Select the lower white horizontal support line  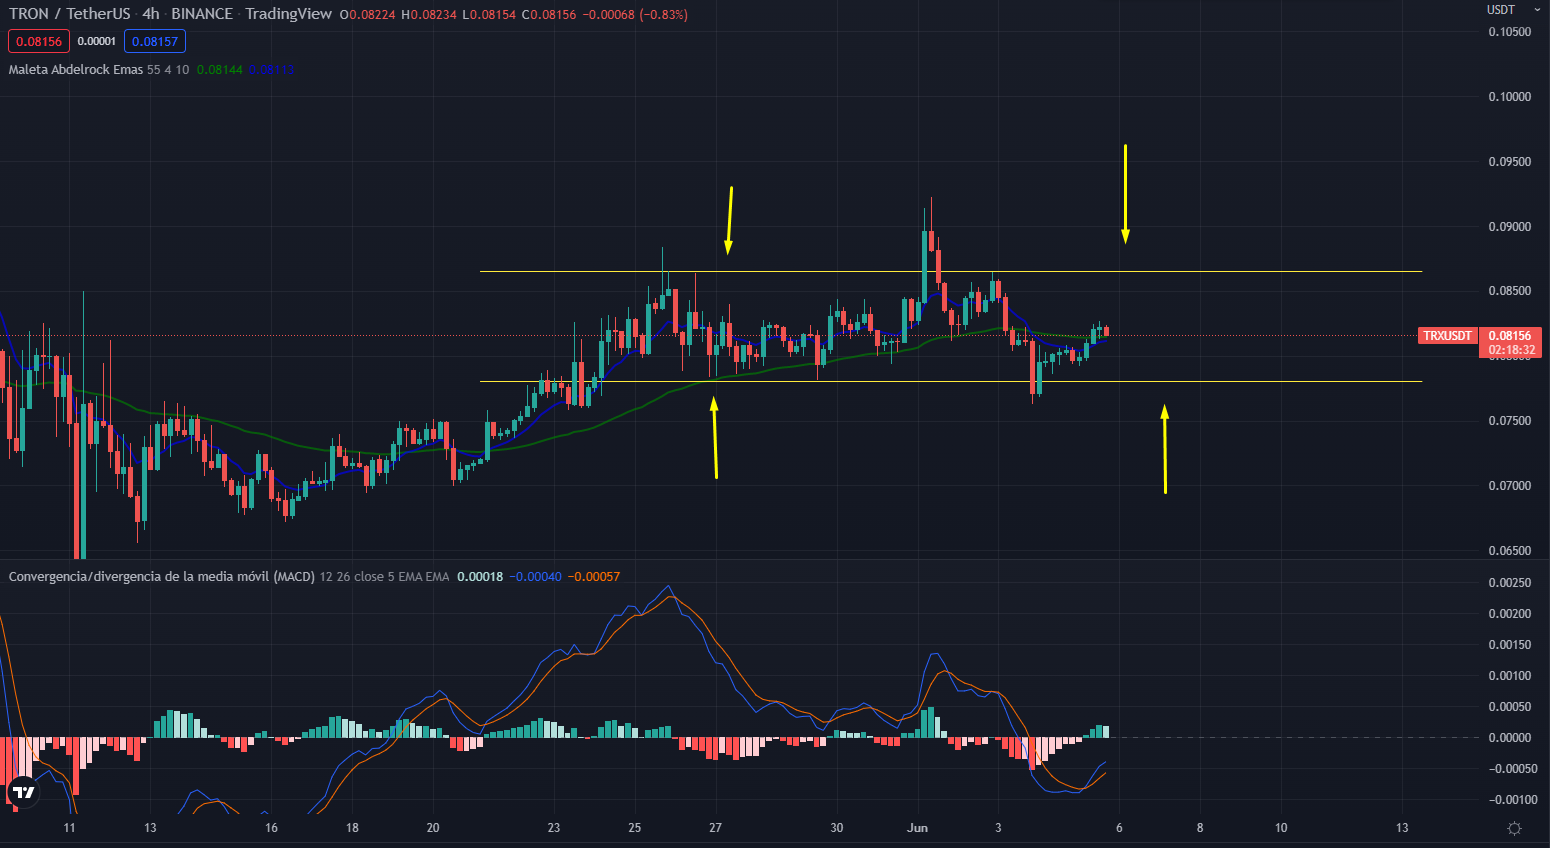point(950,381)
